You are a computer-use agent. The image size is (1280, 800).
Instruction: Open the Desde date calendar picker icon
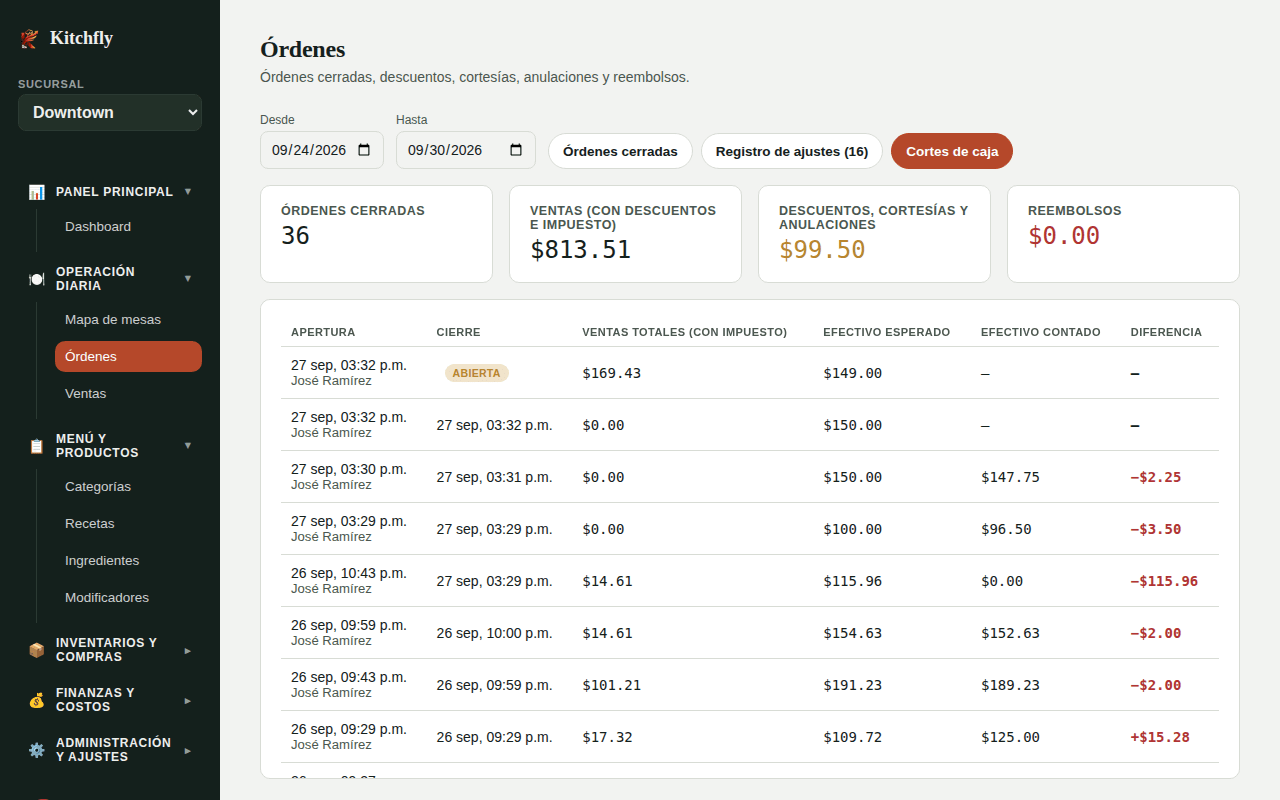[x=364, y=150]
